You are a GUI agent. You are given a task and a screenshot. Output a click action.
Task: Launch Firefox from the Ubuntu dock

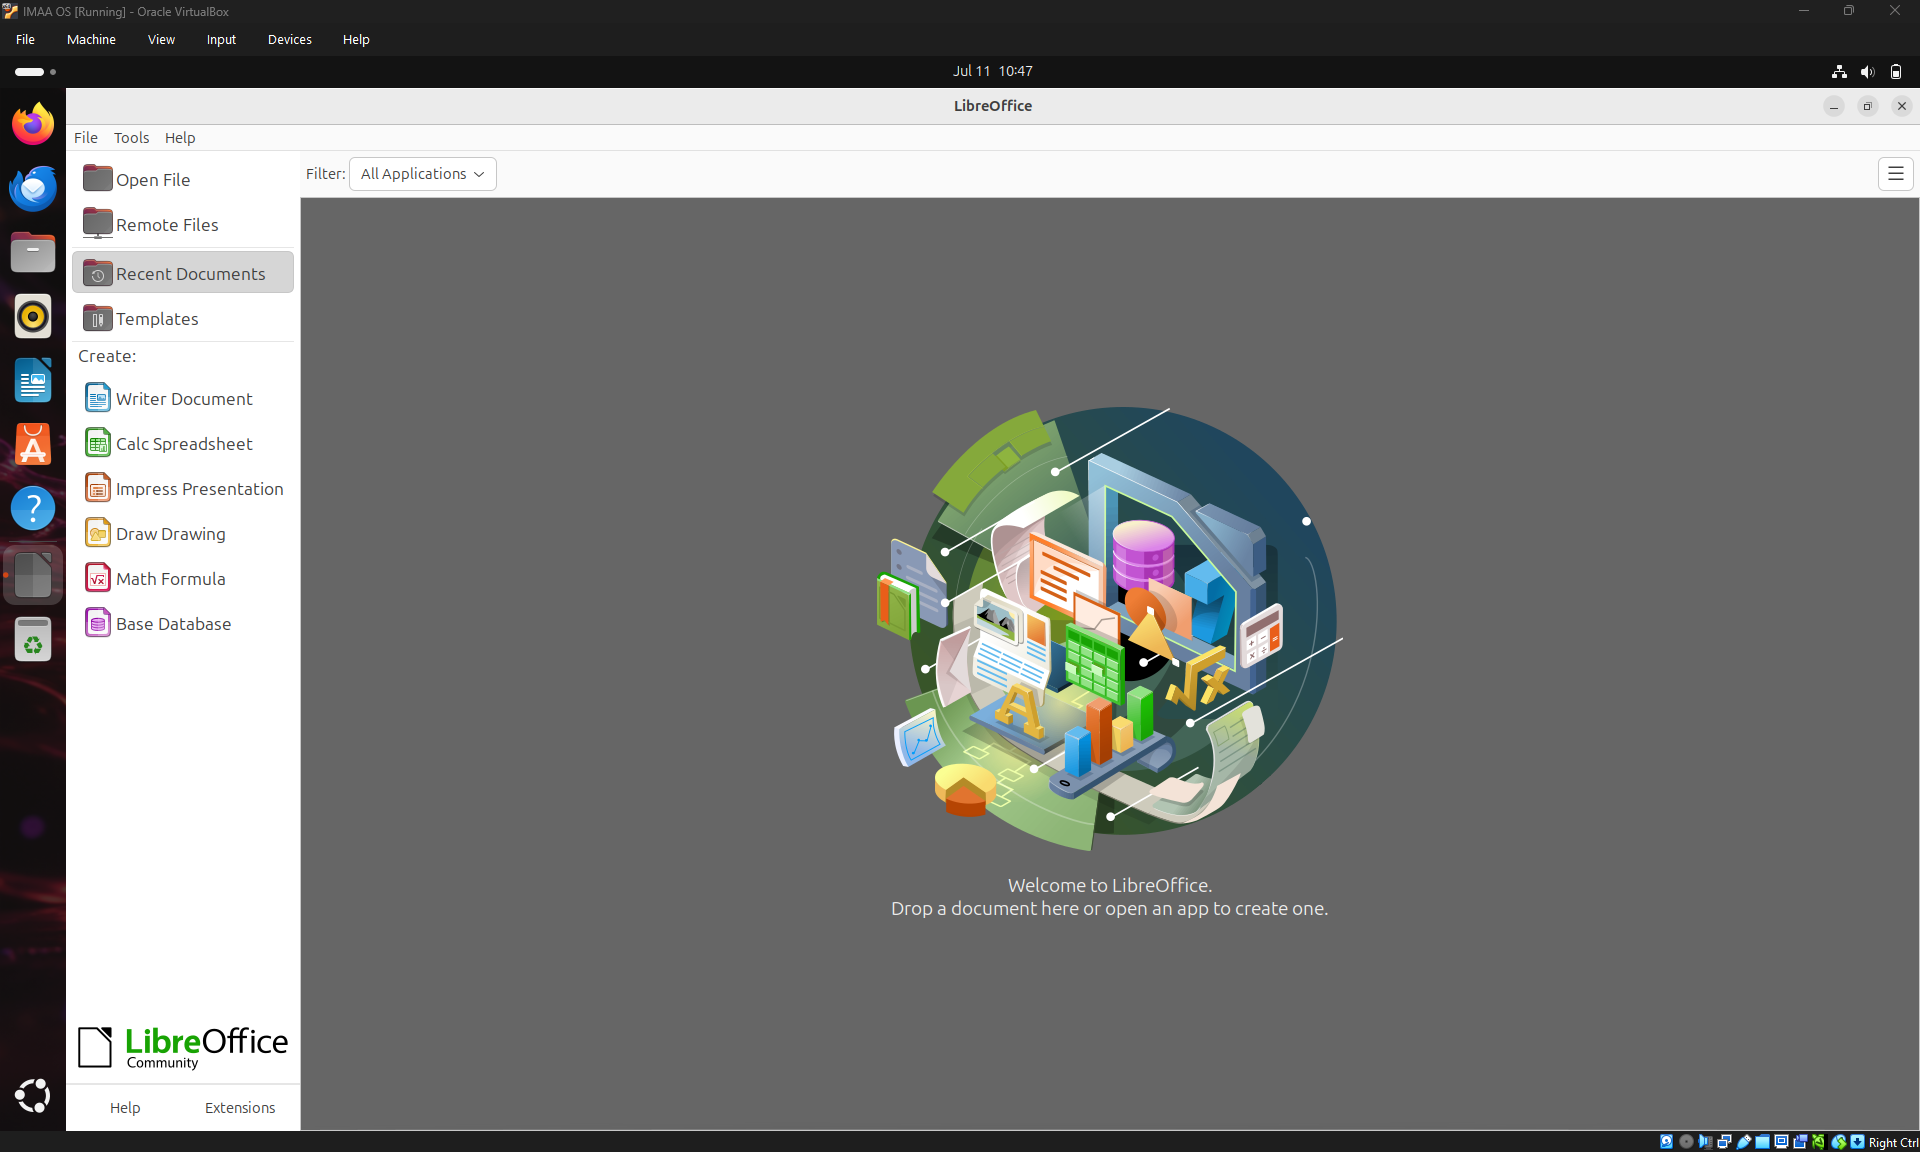coord(33,124)
